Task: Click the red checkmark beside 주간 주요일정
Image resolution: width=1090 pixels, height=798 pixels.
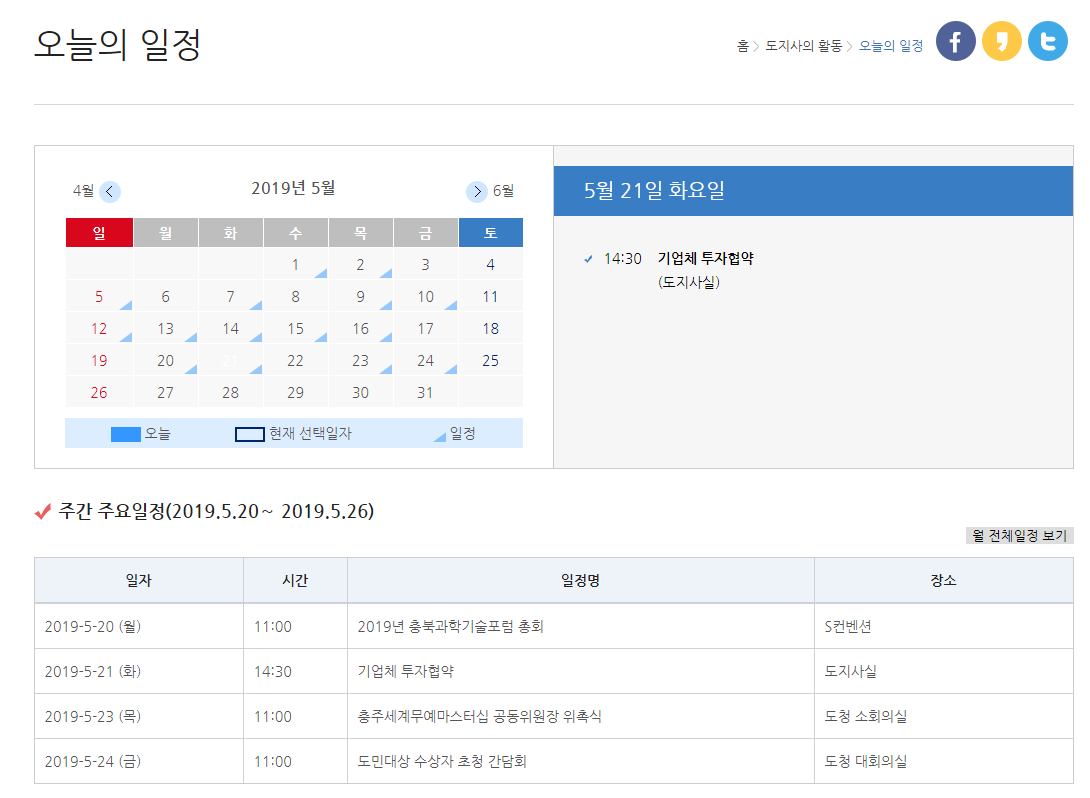Action: coord(43,512)
